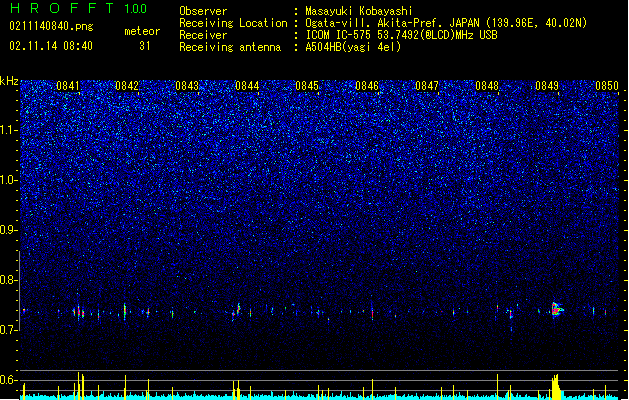The width and height of the screenshot is (629, 400).
Task: Click the 0.7 kHz axis label
Action: coord(9,330)
